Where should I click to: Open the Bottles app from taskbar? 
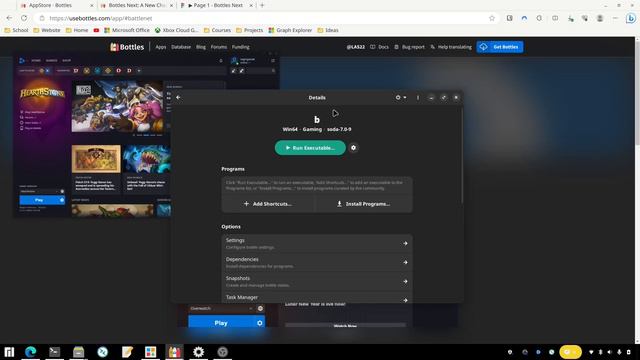175,352
